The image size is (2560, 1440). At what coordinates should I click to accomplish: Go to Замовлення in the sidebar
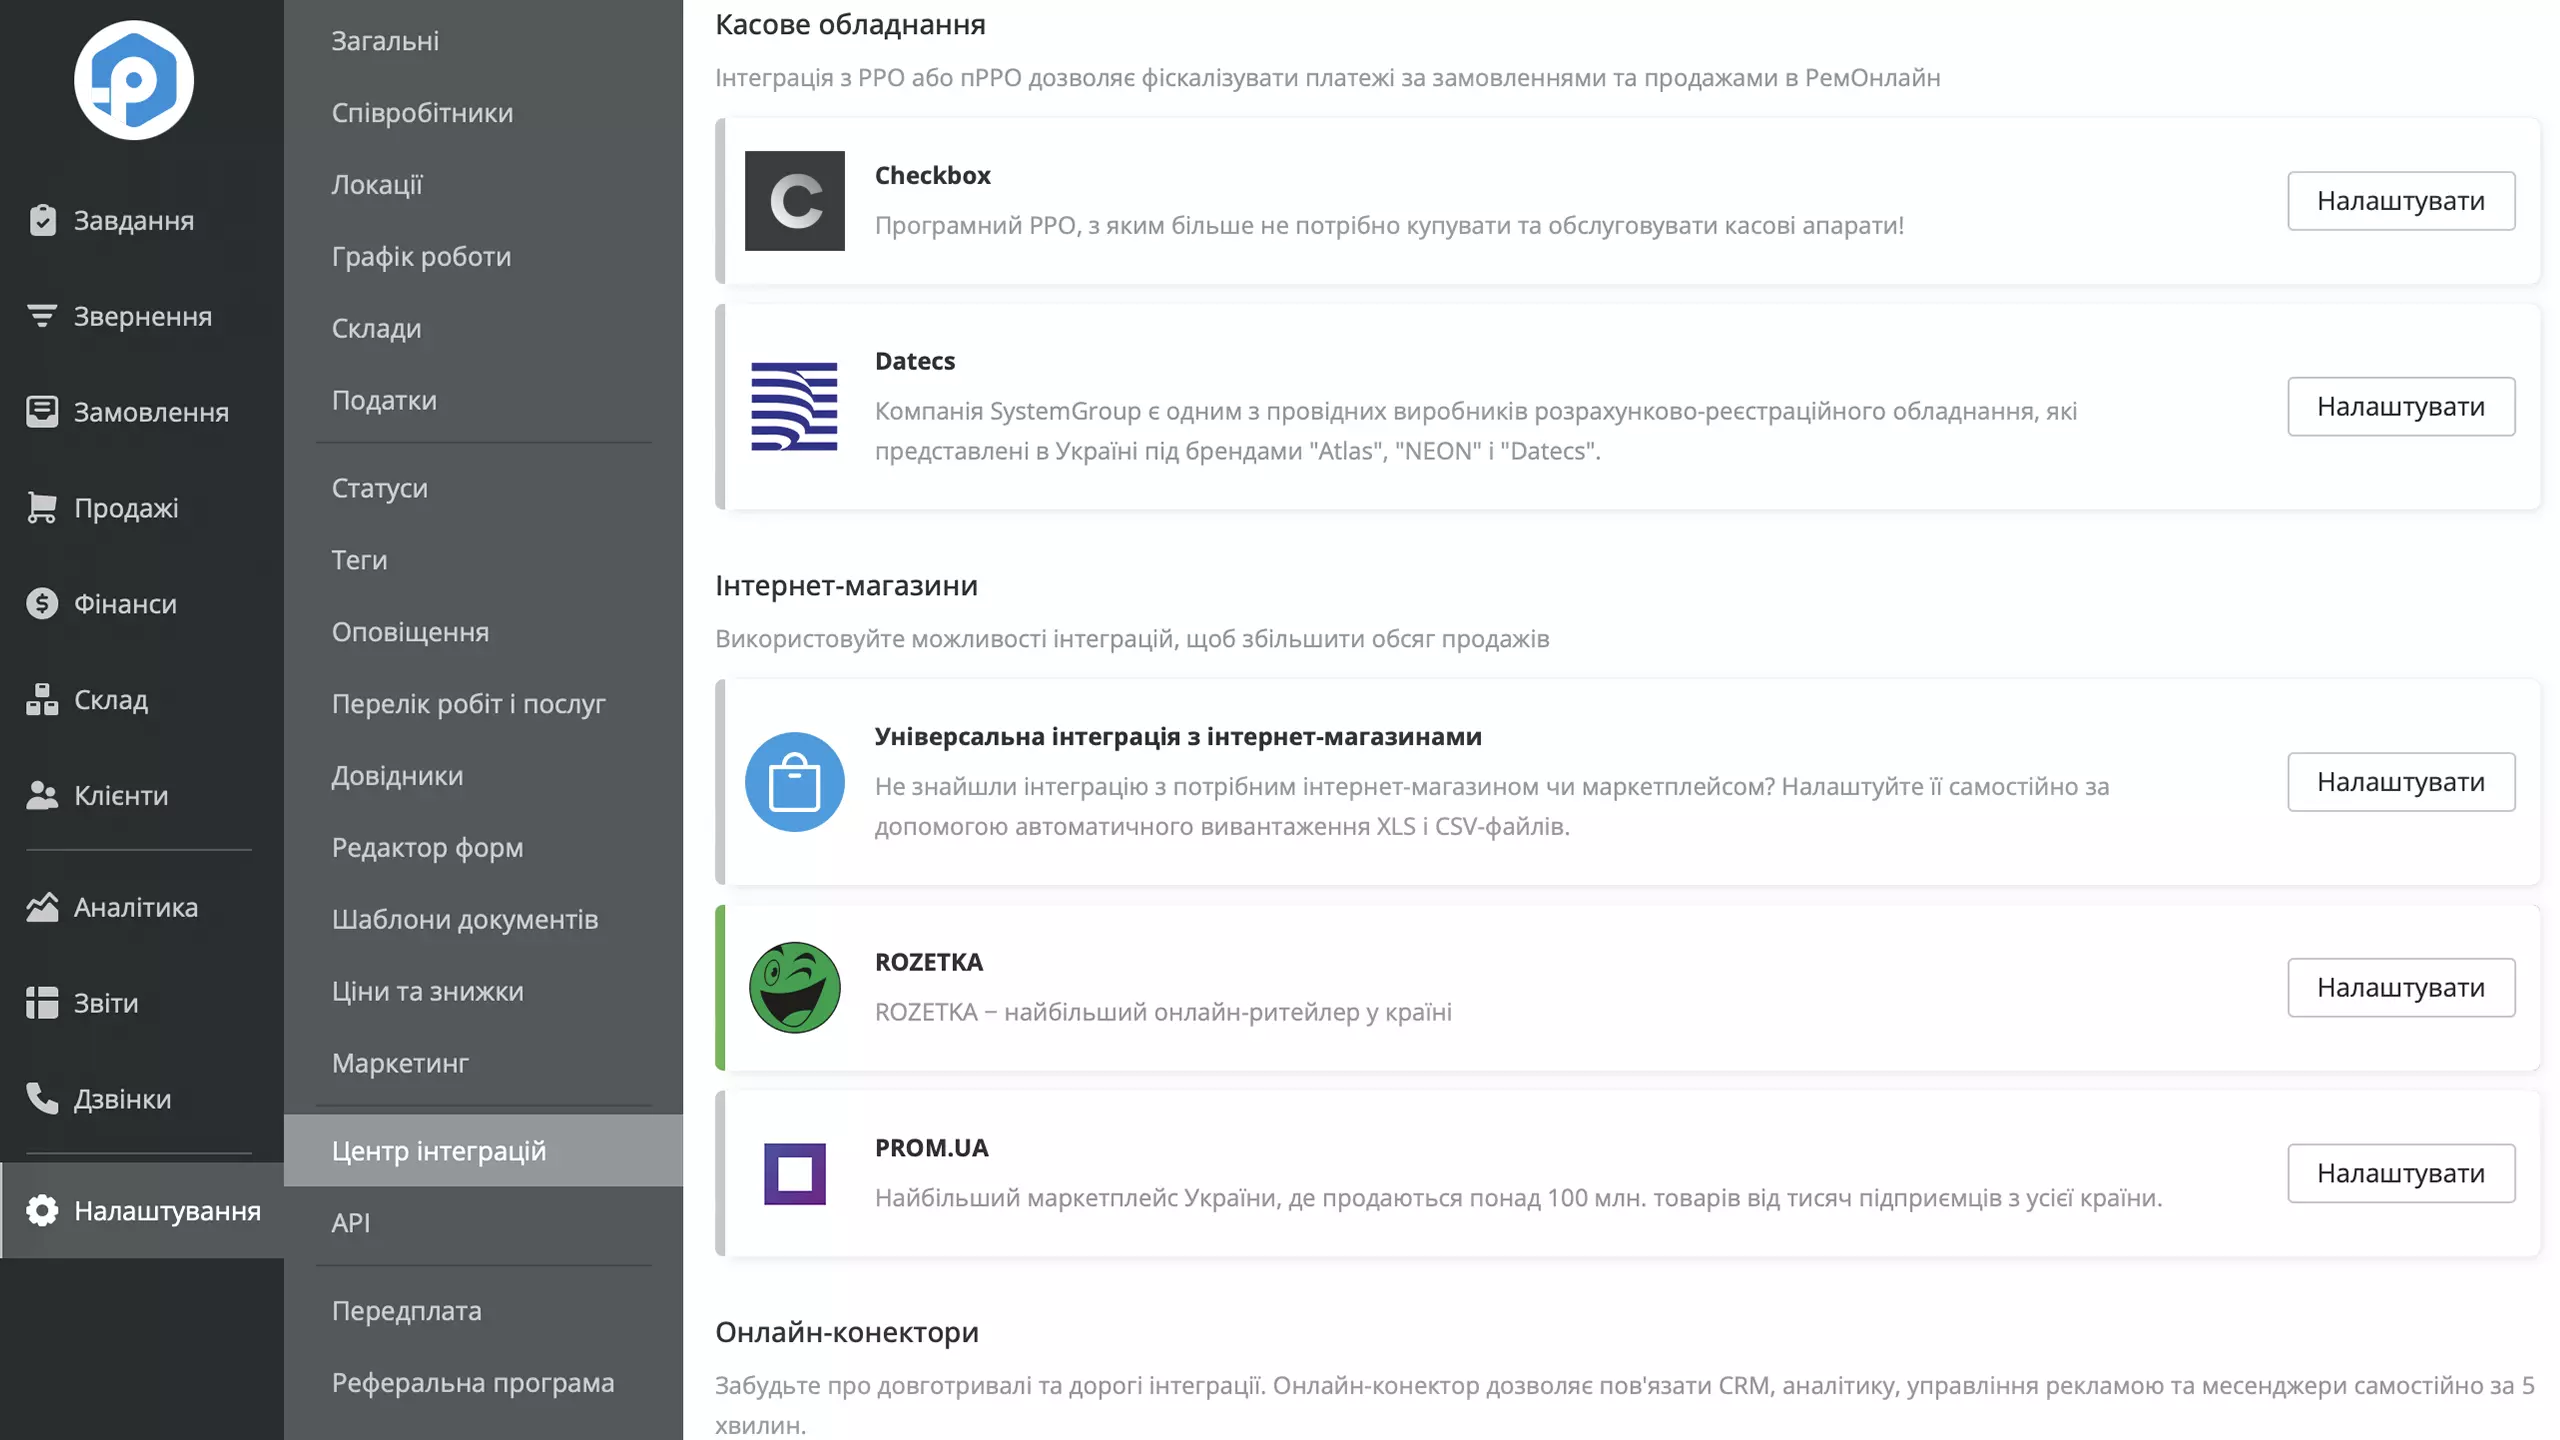[x=142, y=411]
